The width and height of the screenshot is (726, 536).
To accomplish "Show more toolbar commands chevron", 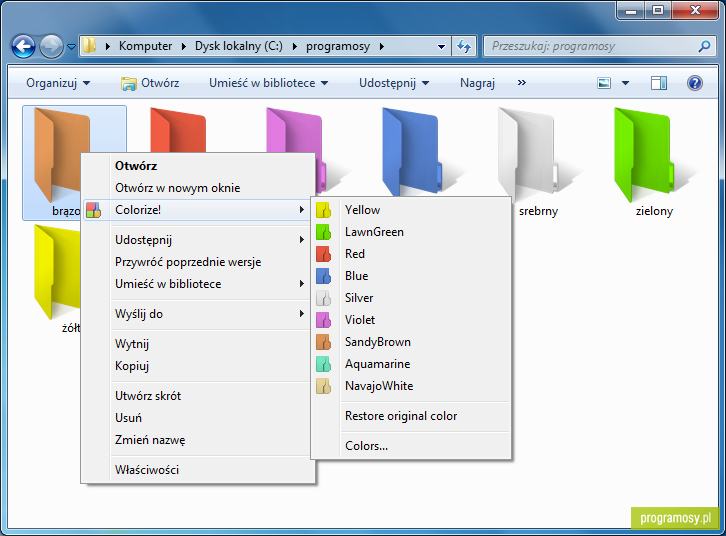I will coord(522,83).
